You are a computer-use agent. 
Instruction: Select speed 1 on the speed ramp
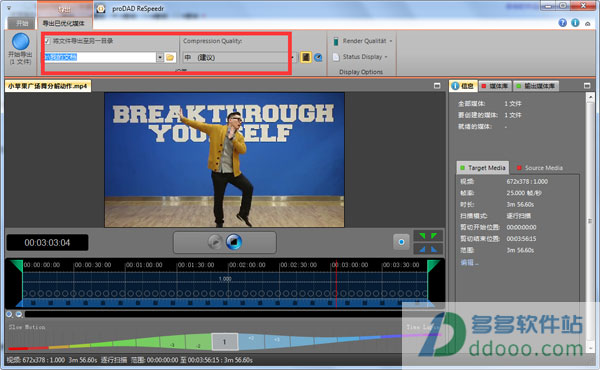point(225,342)
